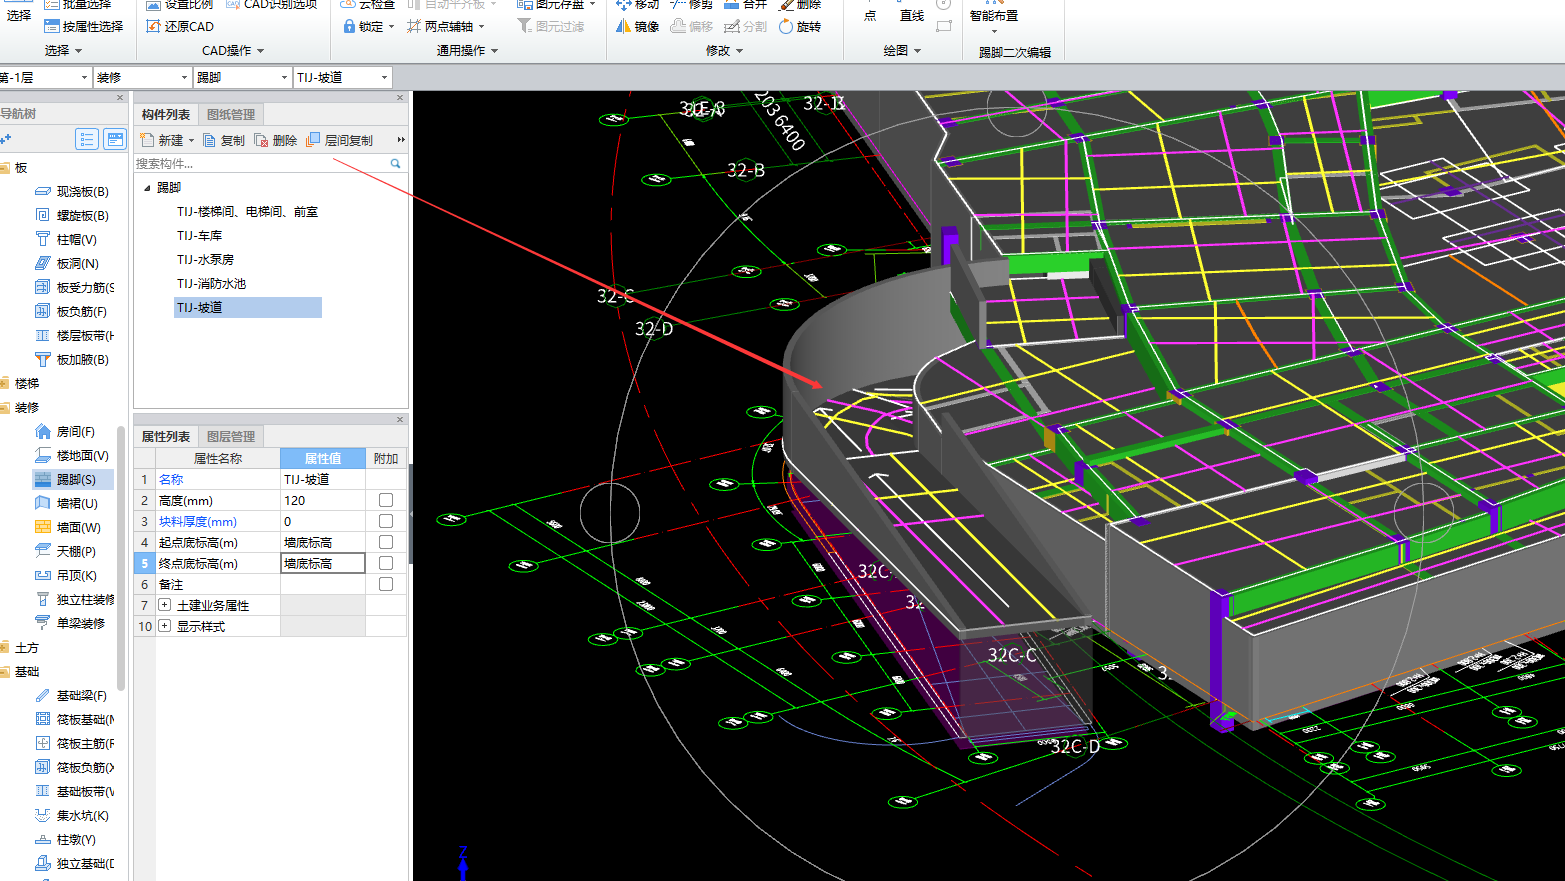The image size is (1565, 881).
Task: Select the 墙裙(U) dado item
Action: coord(67,503)
